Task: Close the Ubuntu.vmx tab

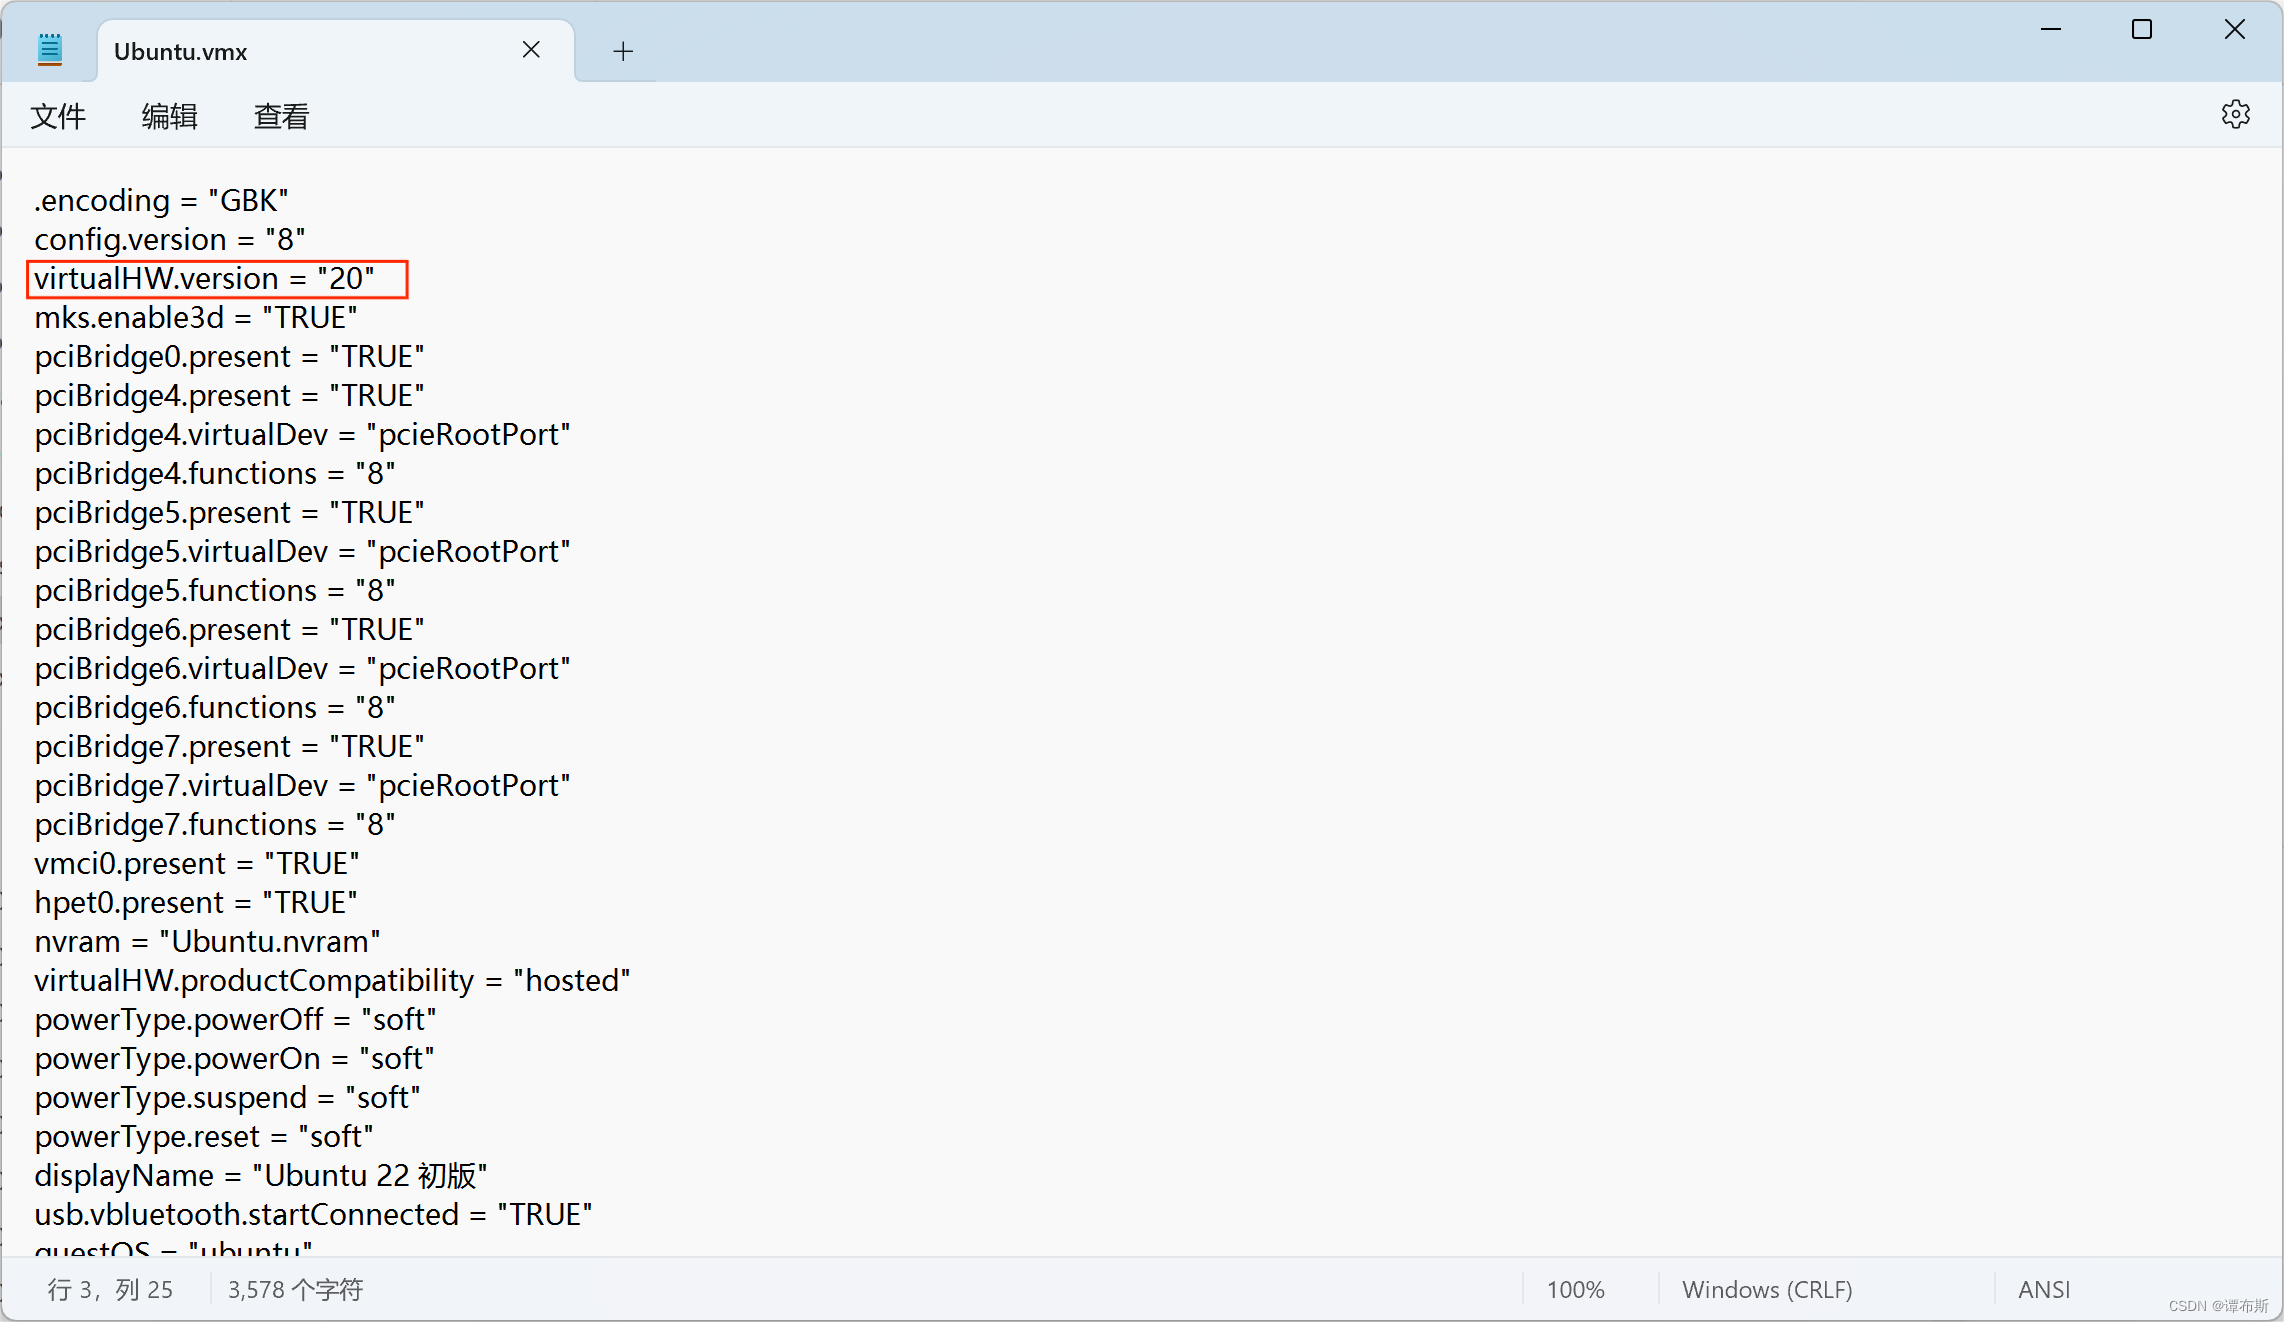Action: coord(531,50)
